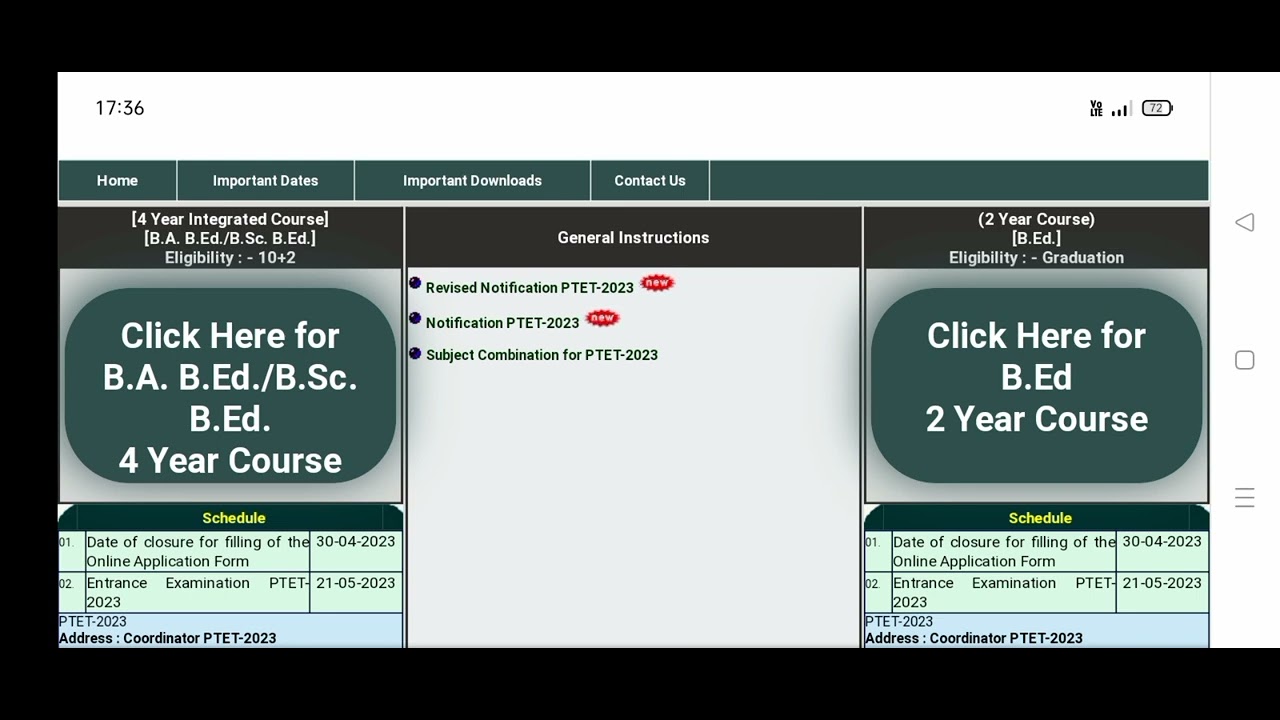Click the General Instructions heading
This screenshot has width=1280, height=720.
[x=633, y=238]
